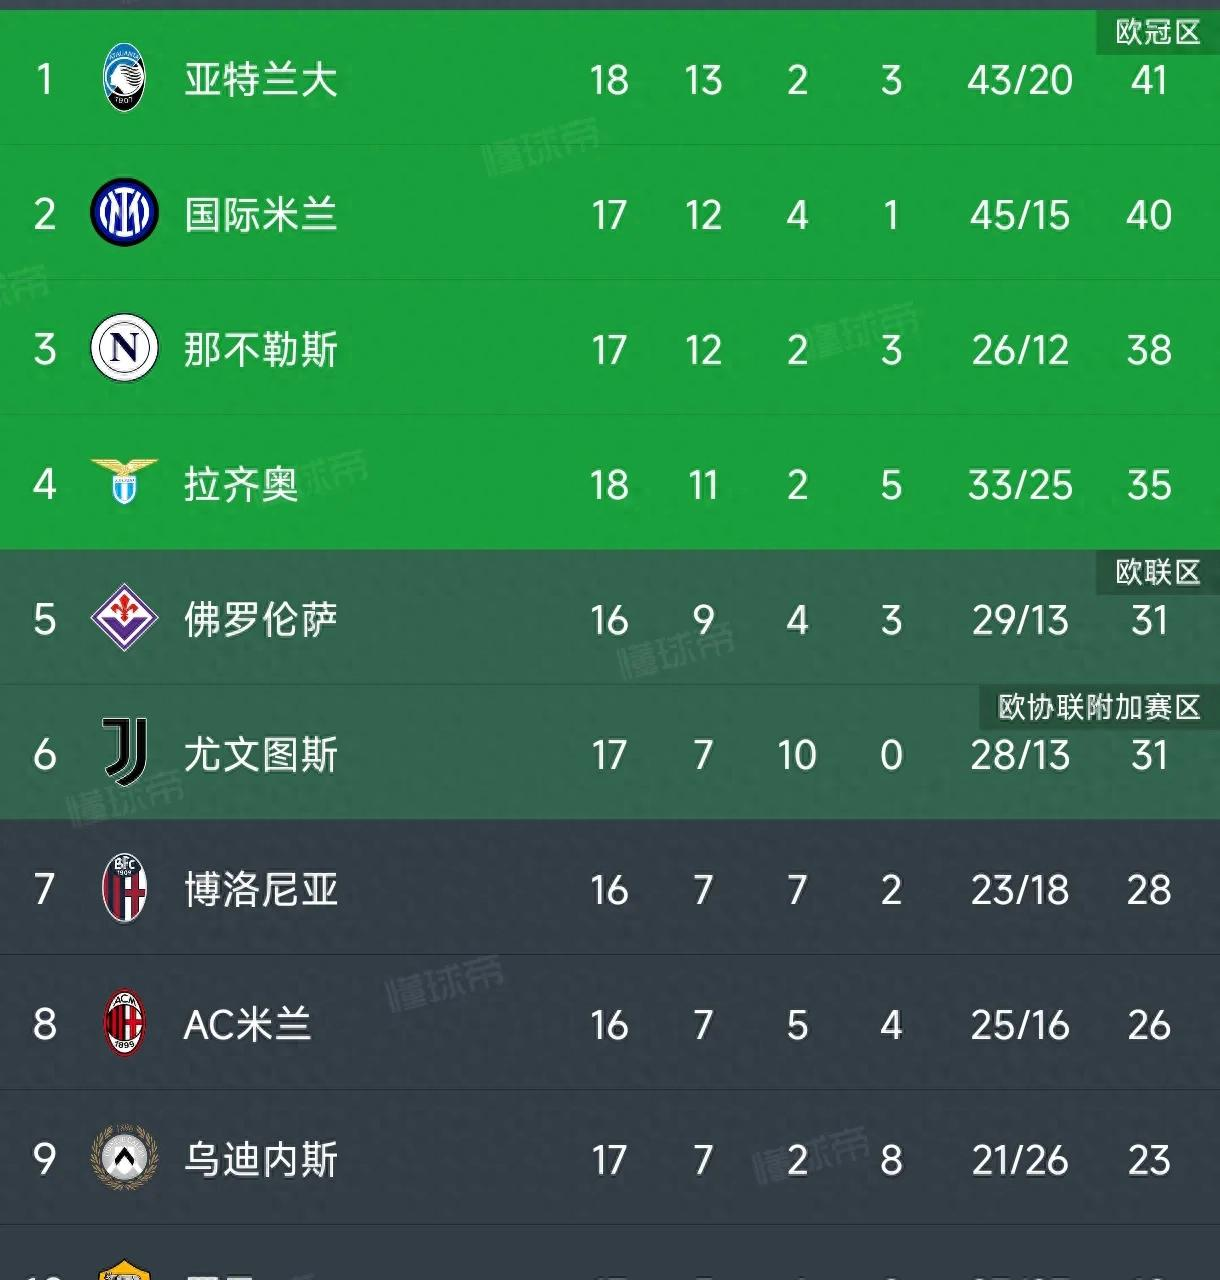The image size is (1220, 1280).
Task: Select the Bologna BFC crest
Action: [x=125, y=888]
